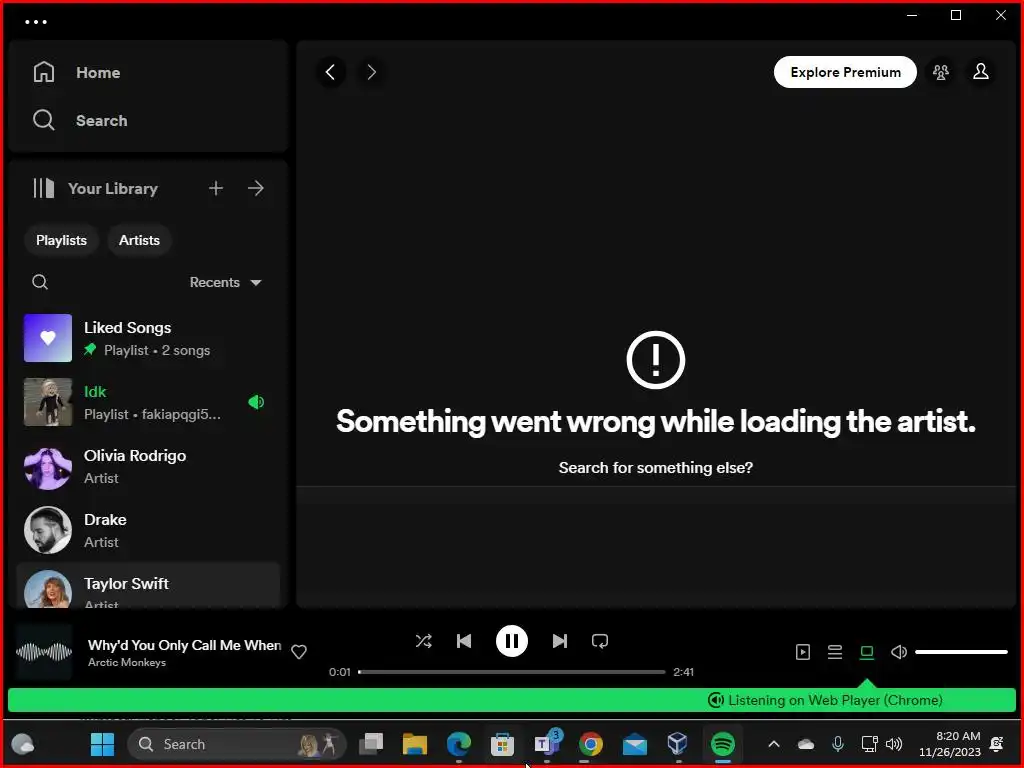Screen dimensions: 1024x768
Task: Toggle repeat mode
Action: pos(600,641)
